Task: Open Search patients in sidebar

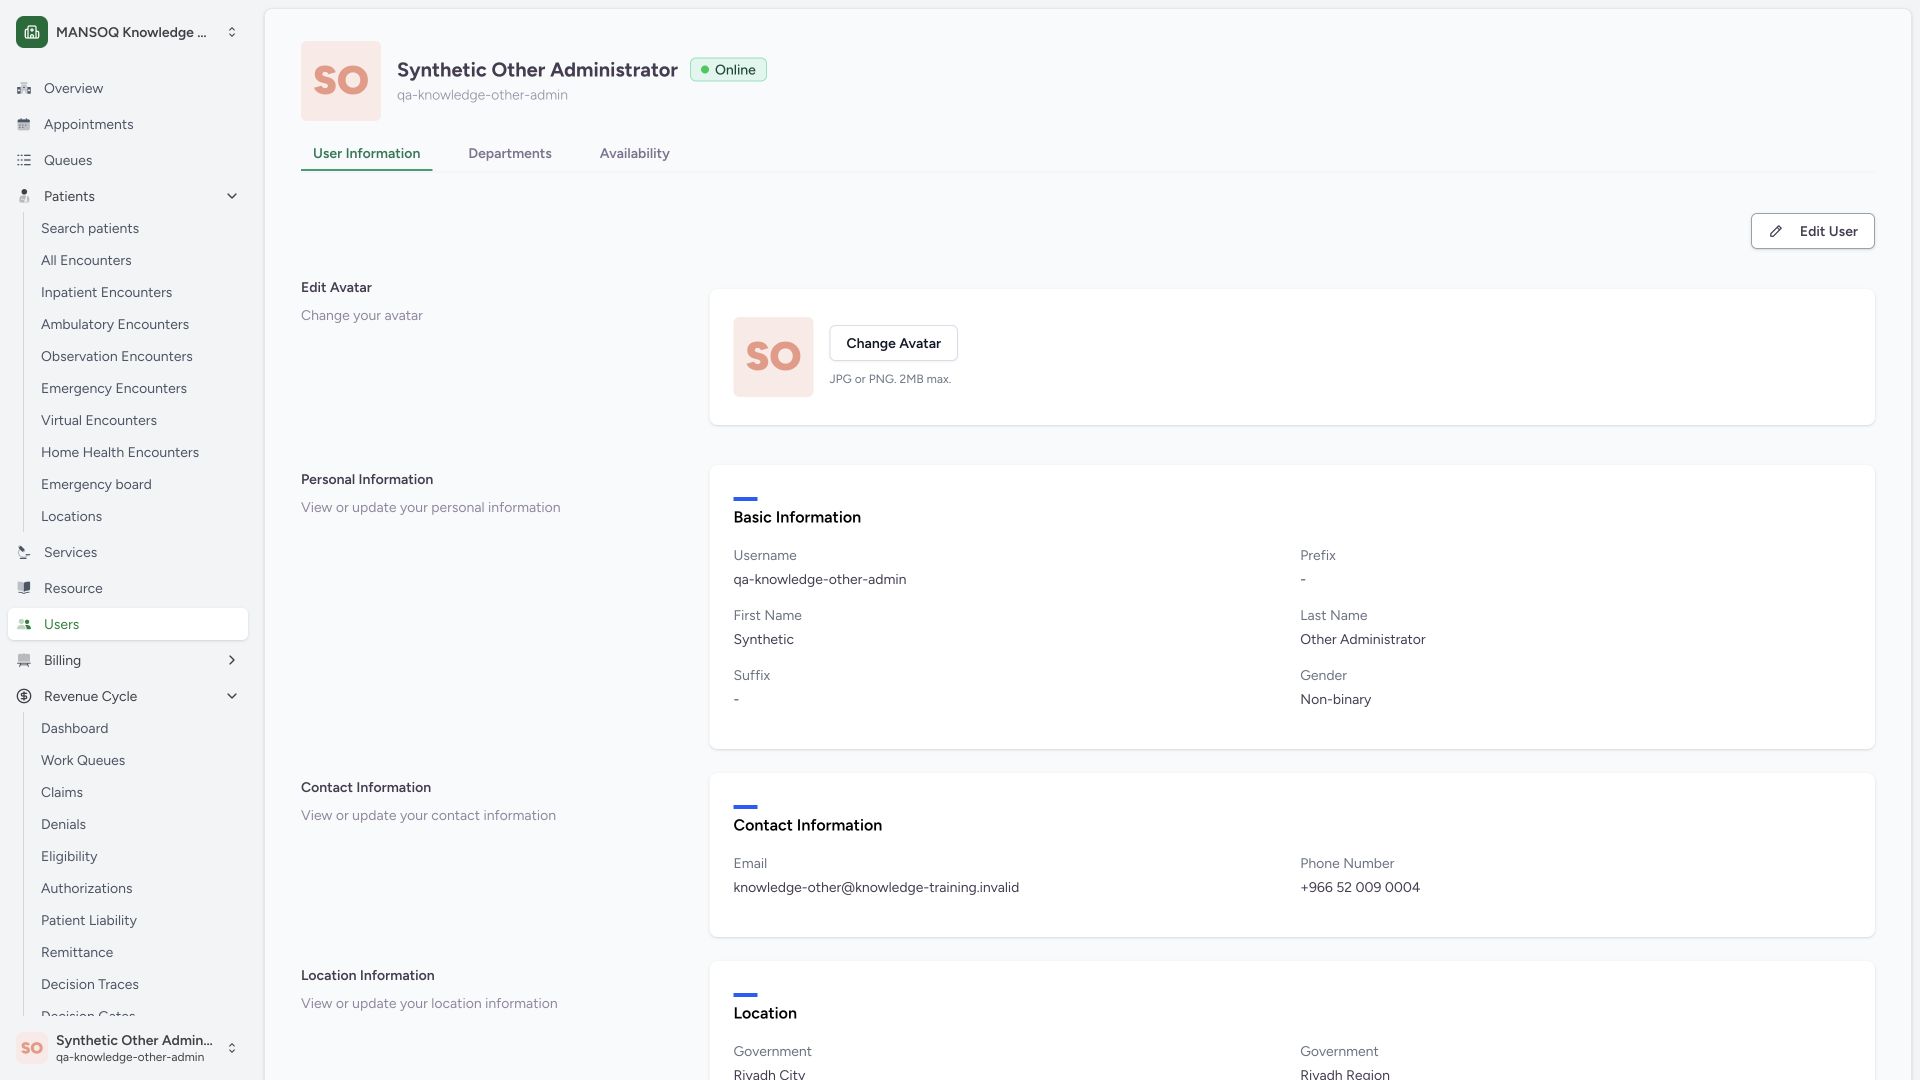Action: point(90,228)
